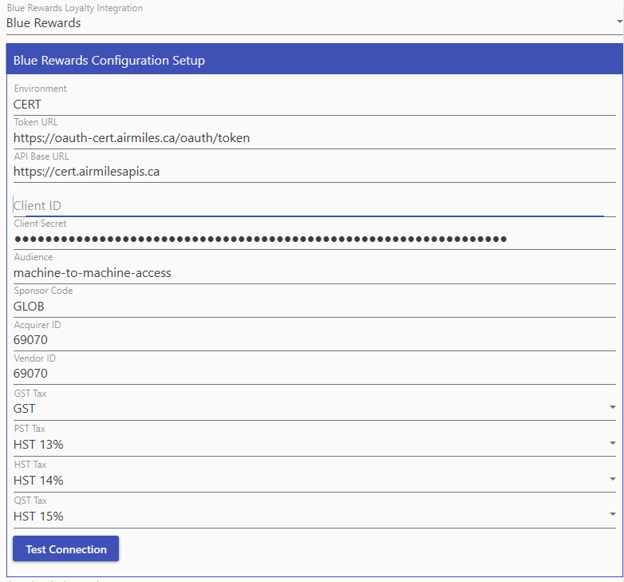The image size is (624, 582).
Task: Expand the PST Tax dropdown showing HST 13%
Action: [314, 445]
